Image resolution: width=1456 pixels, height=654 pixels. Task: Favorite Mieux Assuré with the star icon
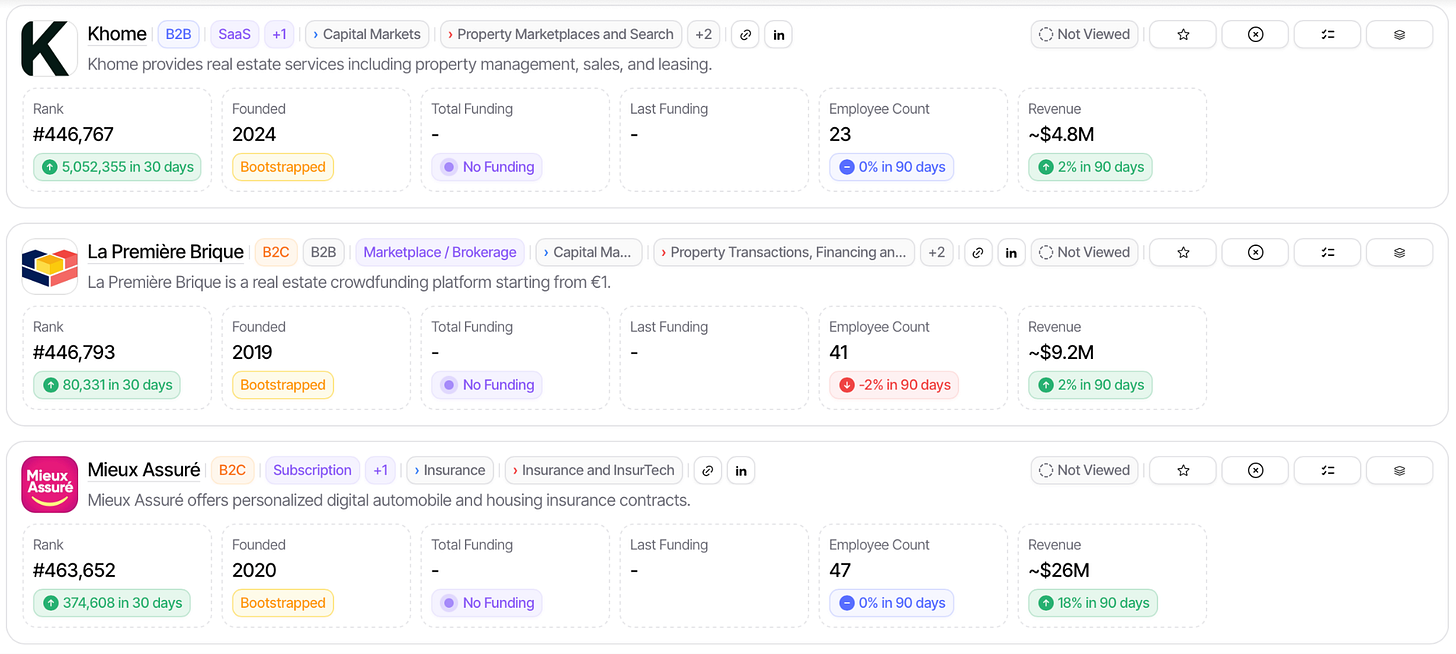[1183, 470]
